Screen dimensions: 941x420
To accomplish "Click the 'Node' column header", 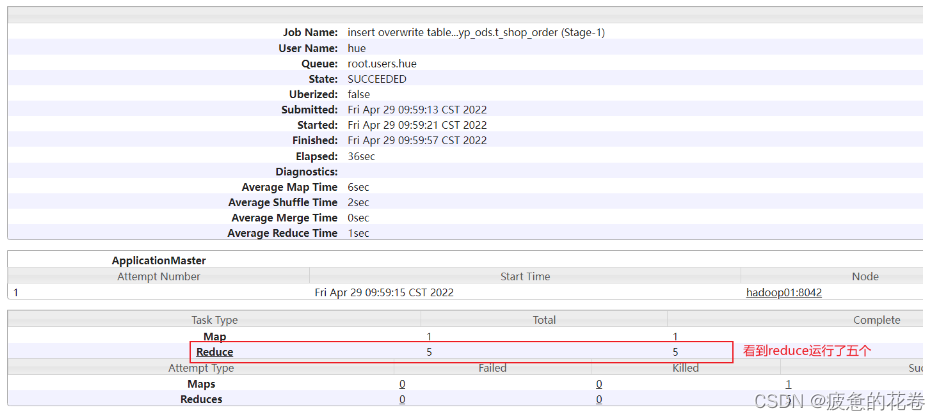I will tap(865, 277).
